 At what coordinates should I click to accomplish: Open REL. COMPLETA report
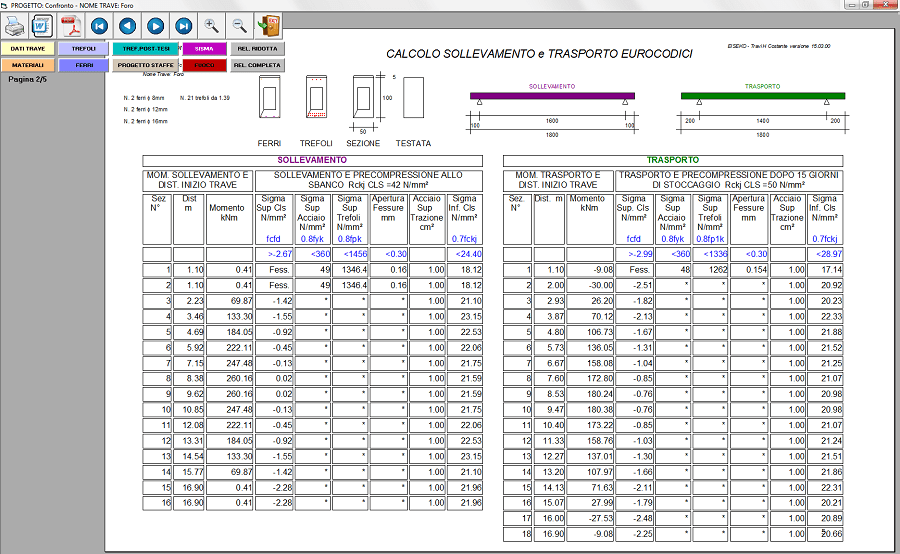[257, 65]
